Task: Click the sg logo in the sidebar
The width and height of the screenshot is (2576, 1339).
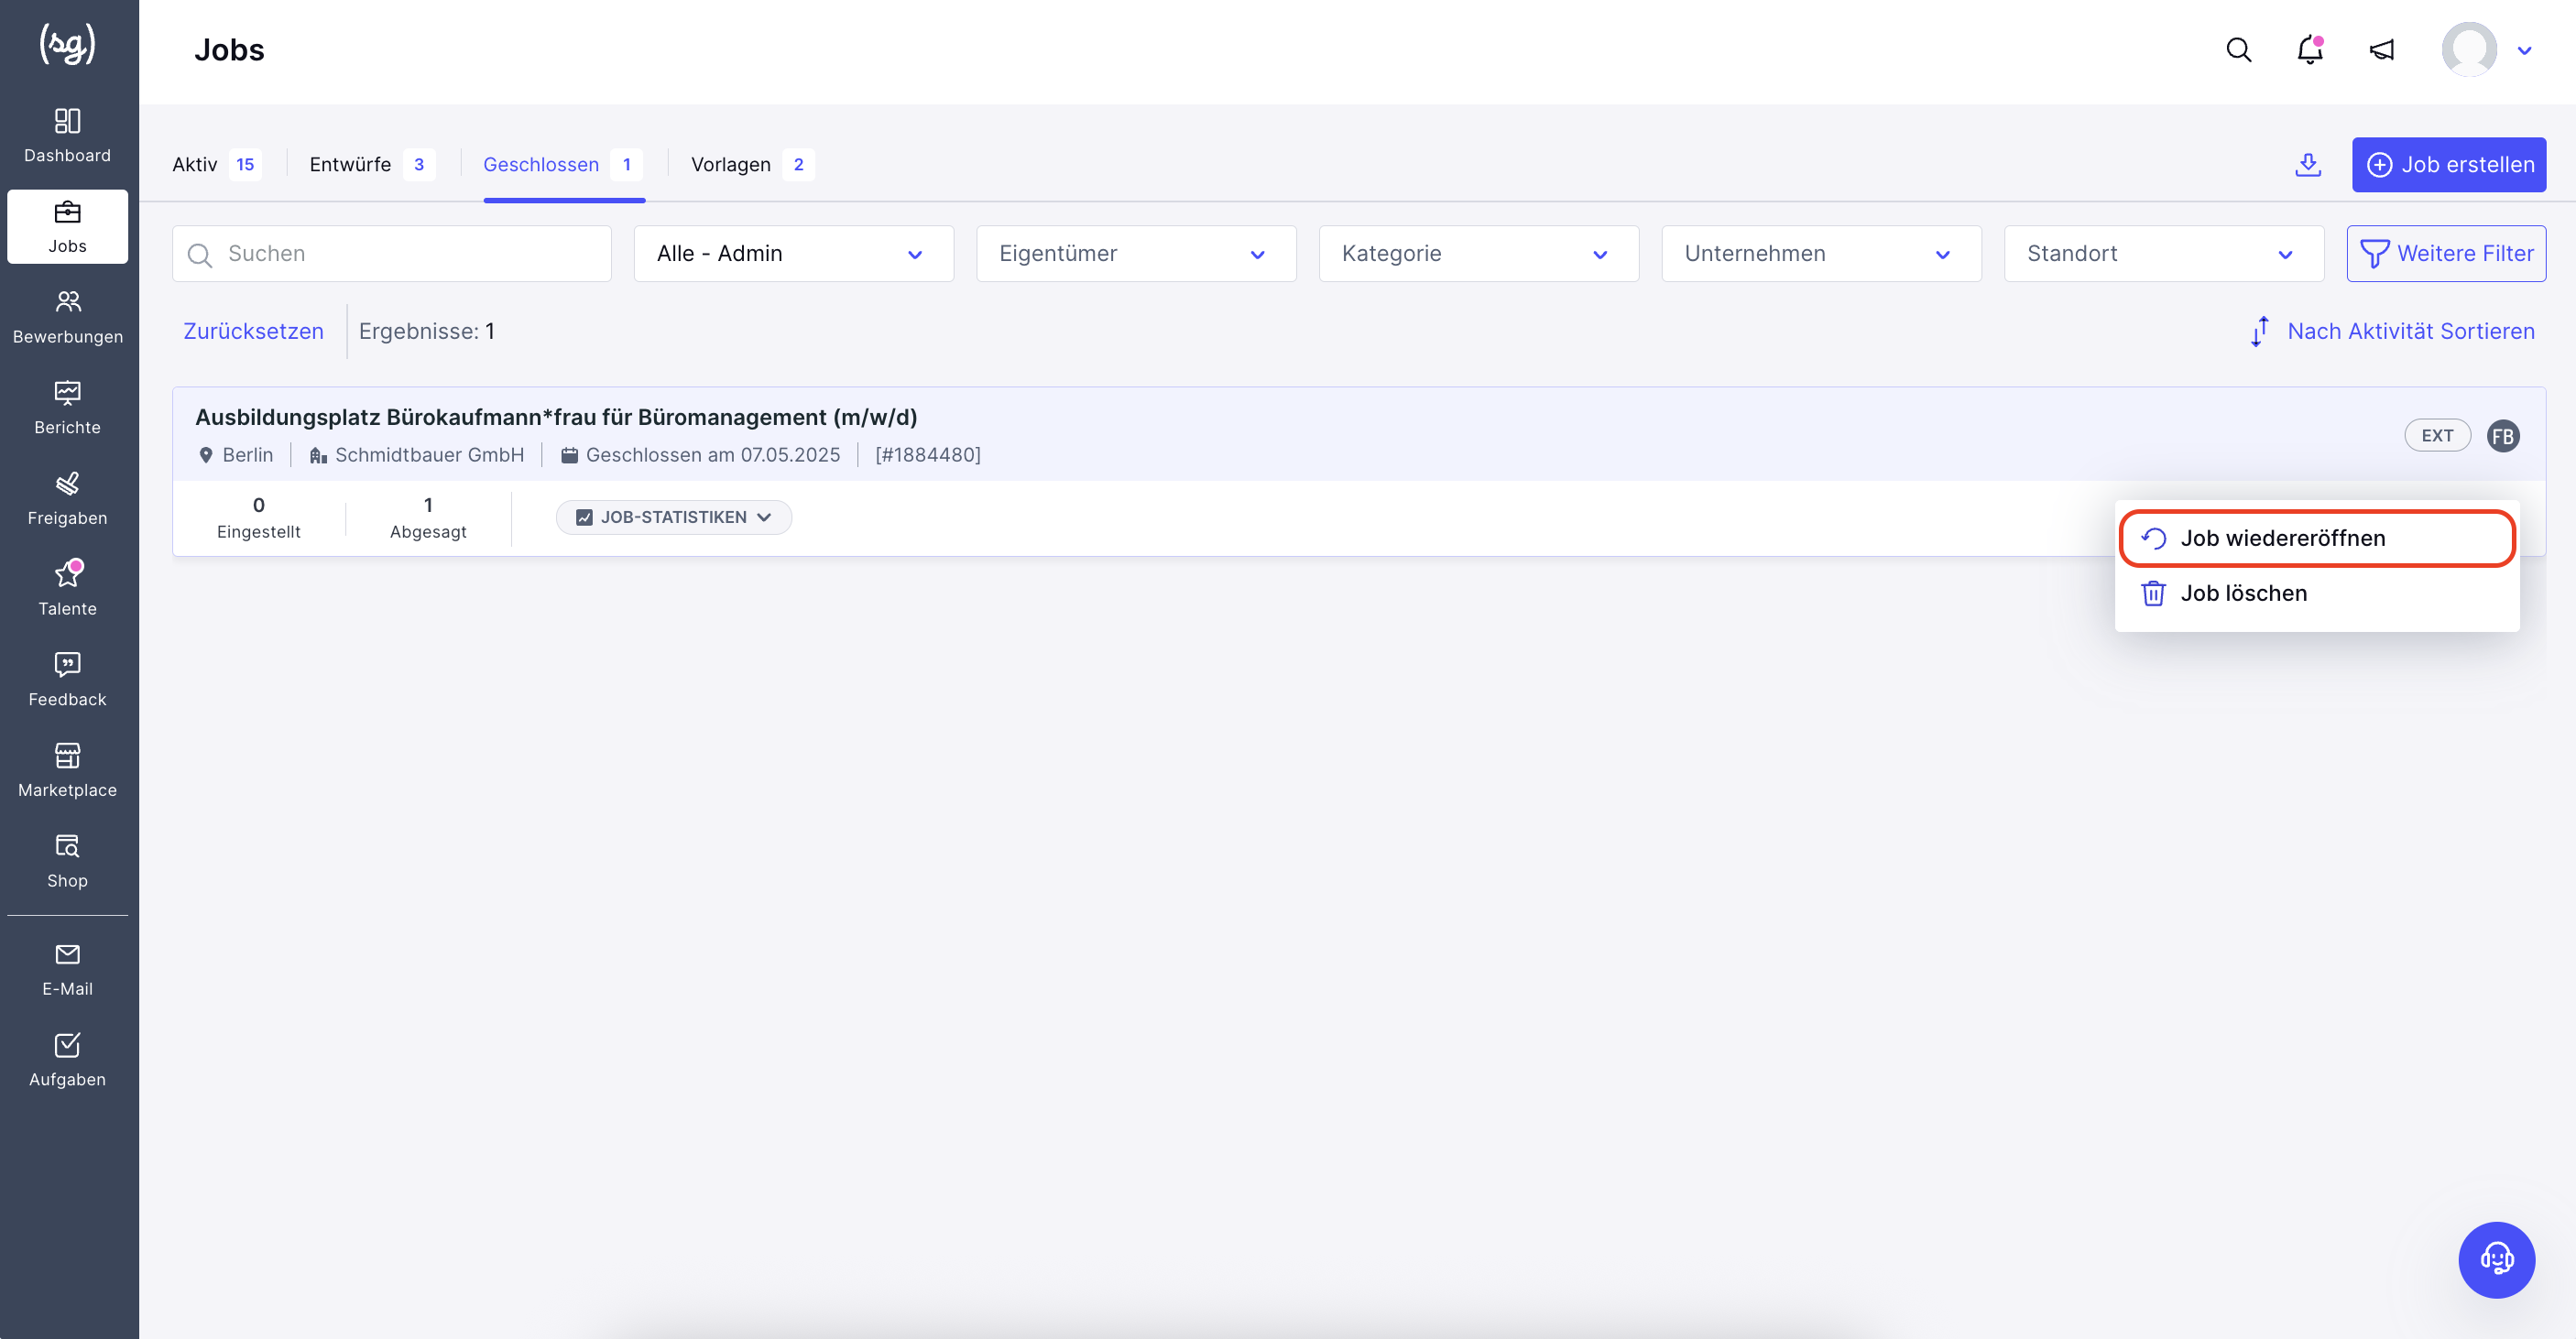Action: pos(67,44)
